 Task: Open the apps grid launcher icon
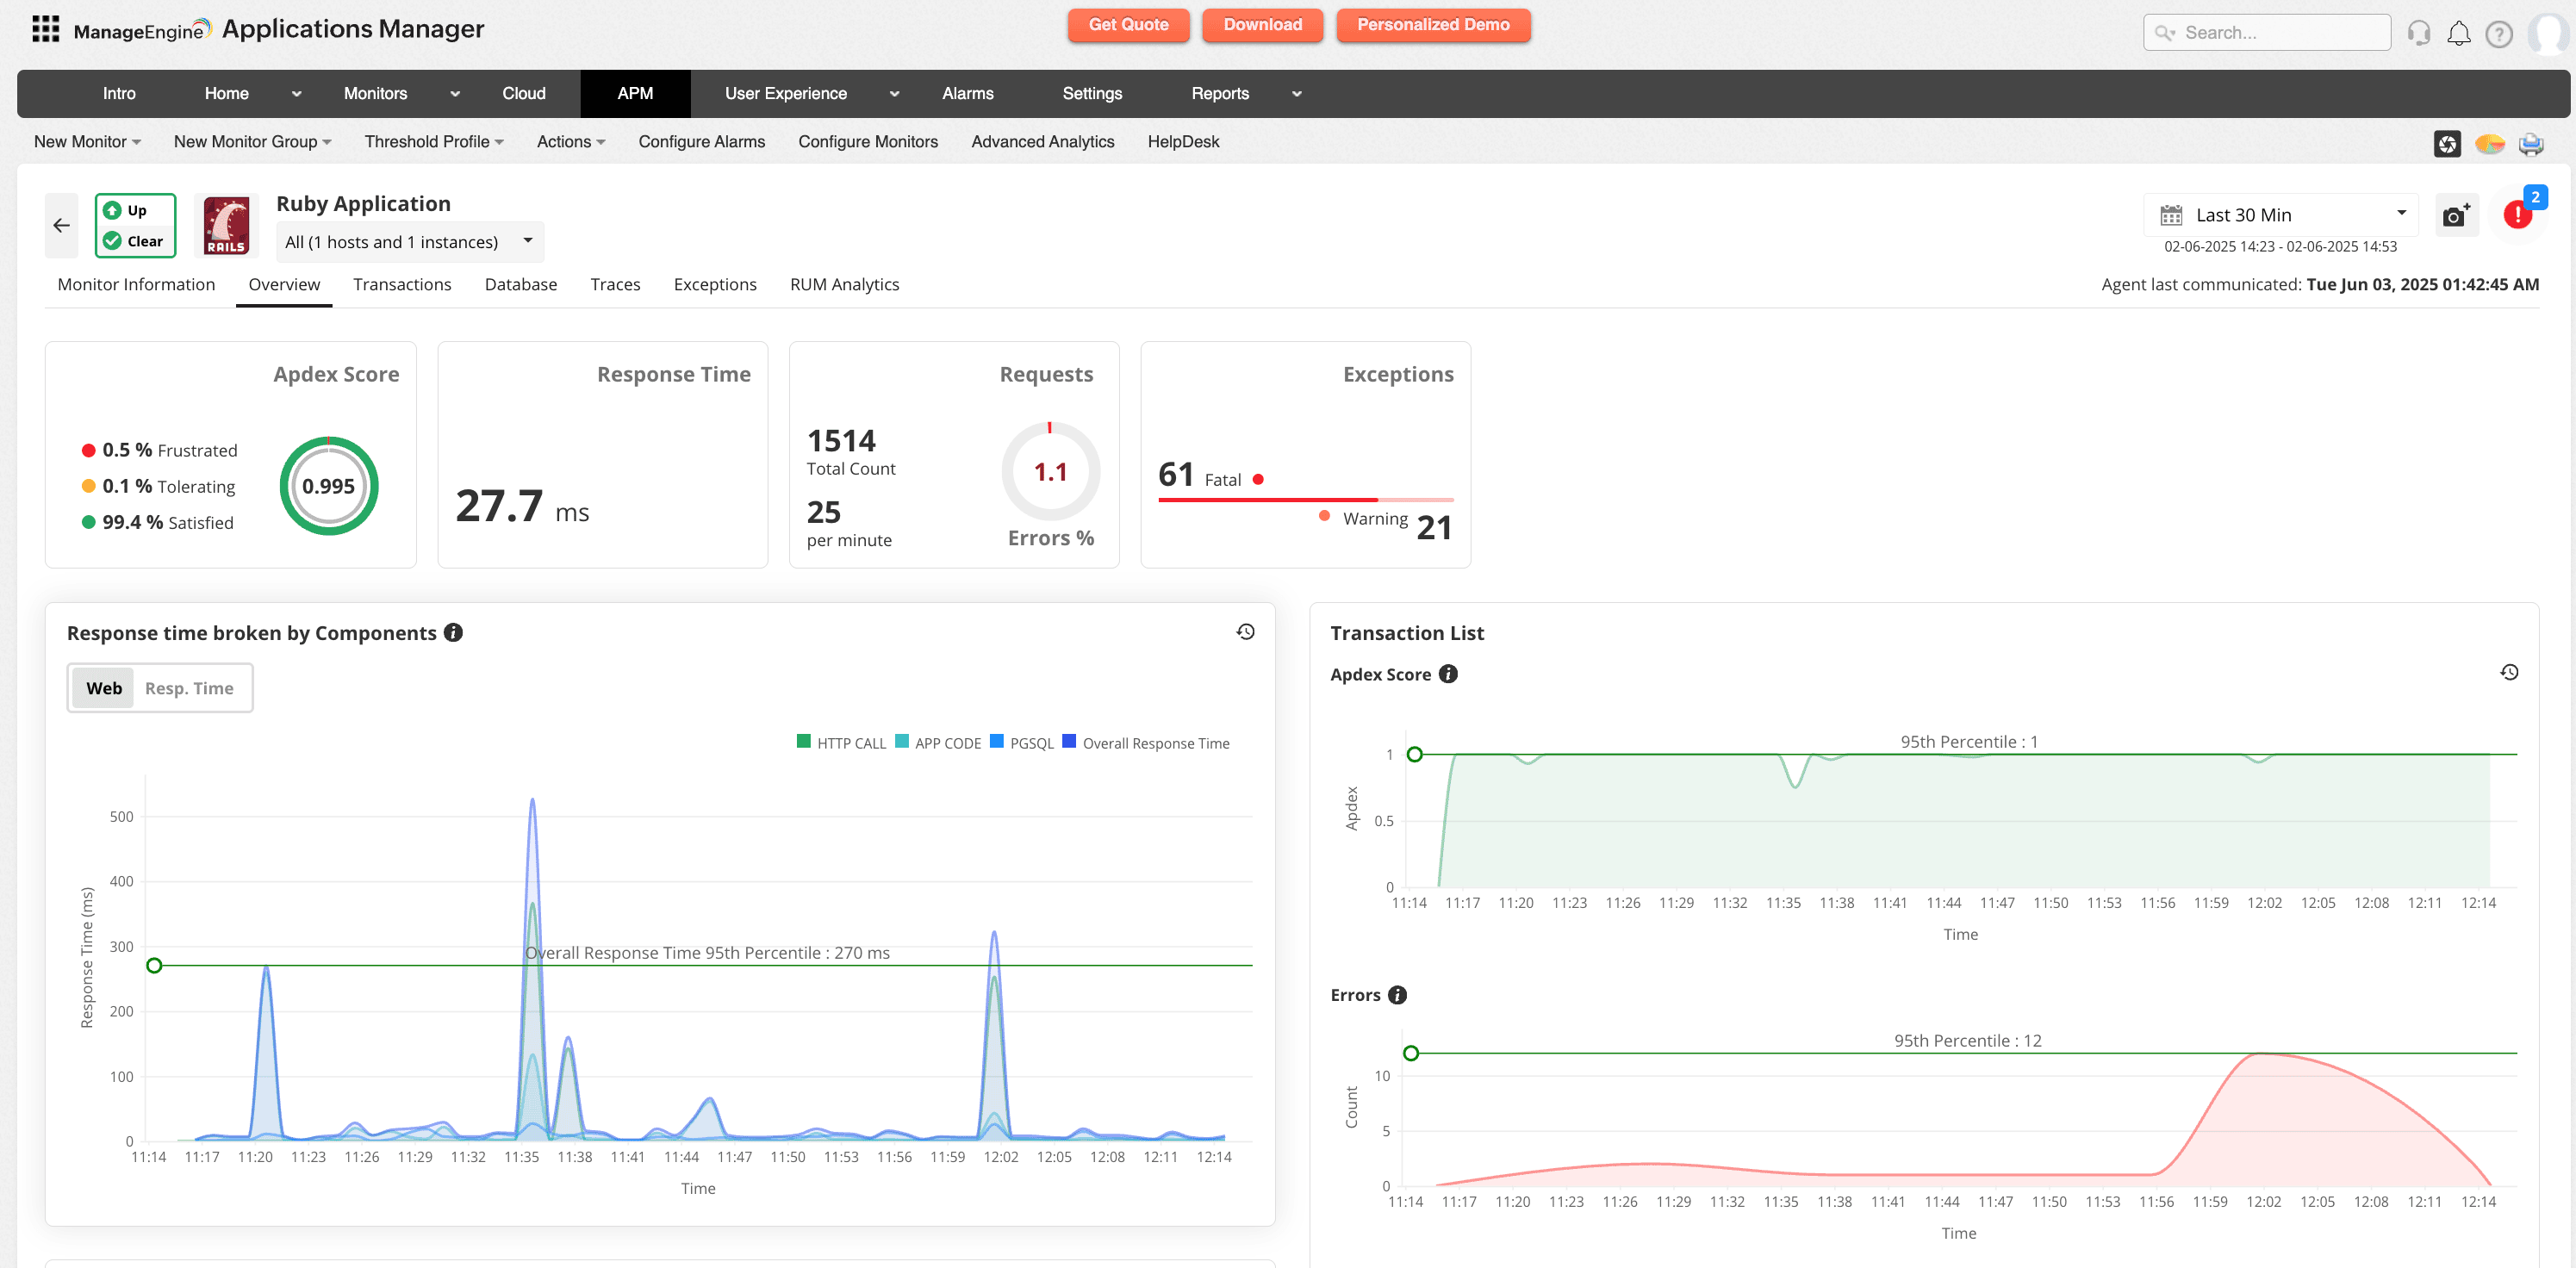46,29
